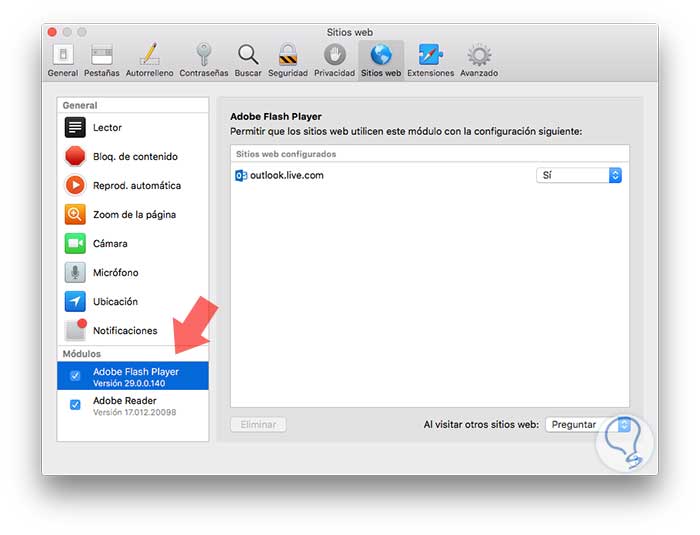Click the Micrófono label

pyautogui.click(x=116, y=272)
